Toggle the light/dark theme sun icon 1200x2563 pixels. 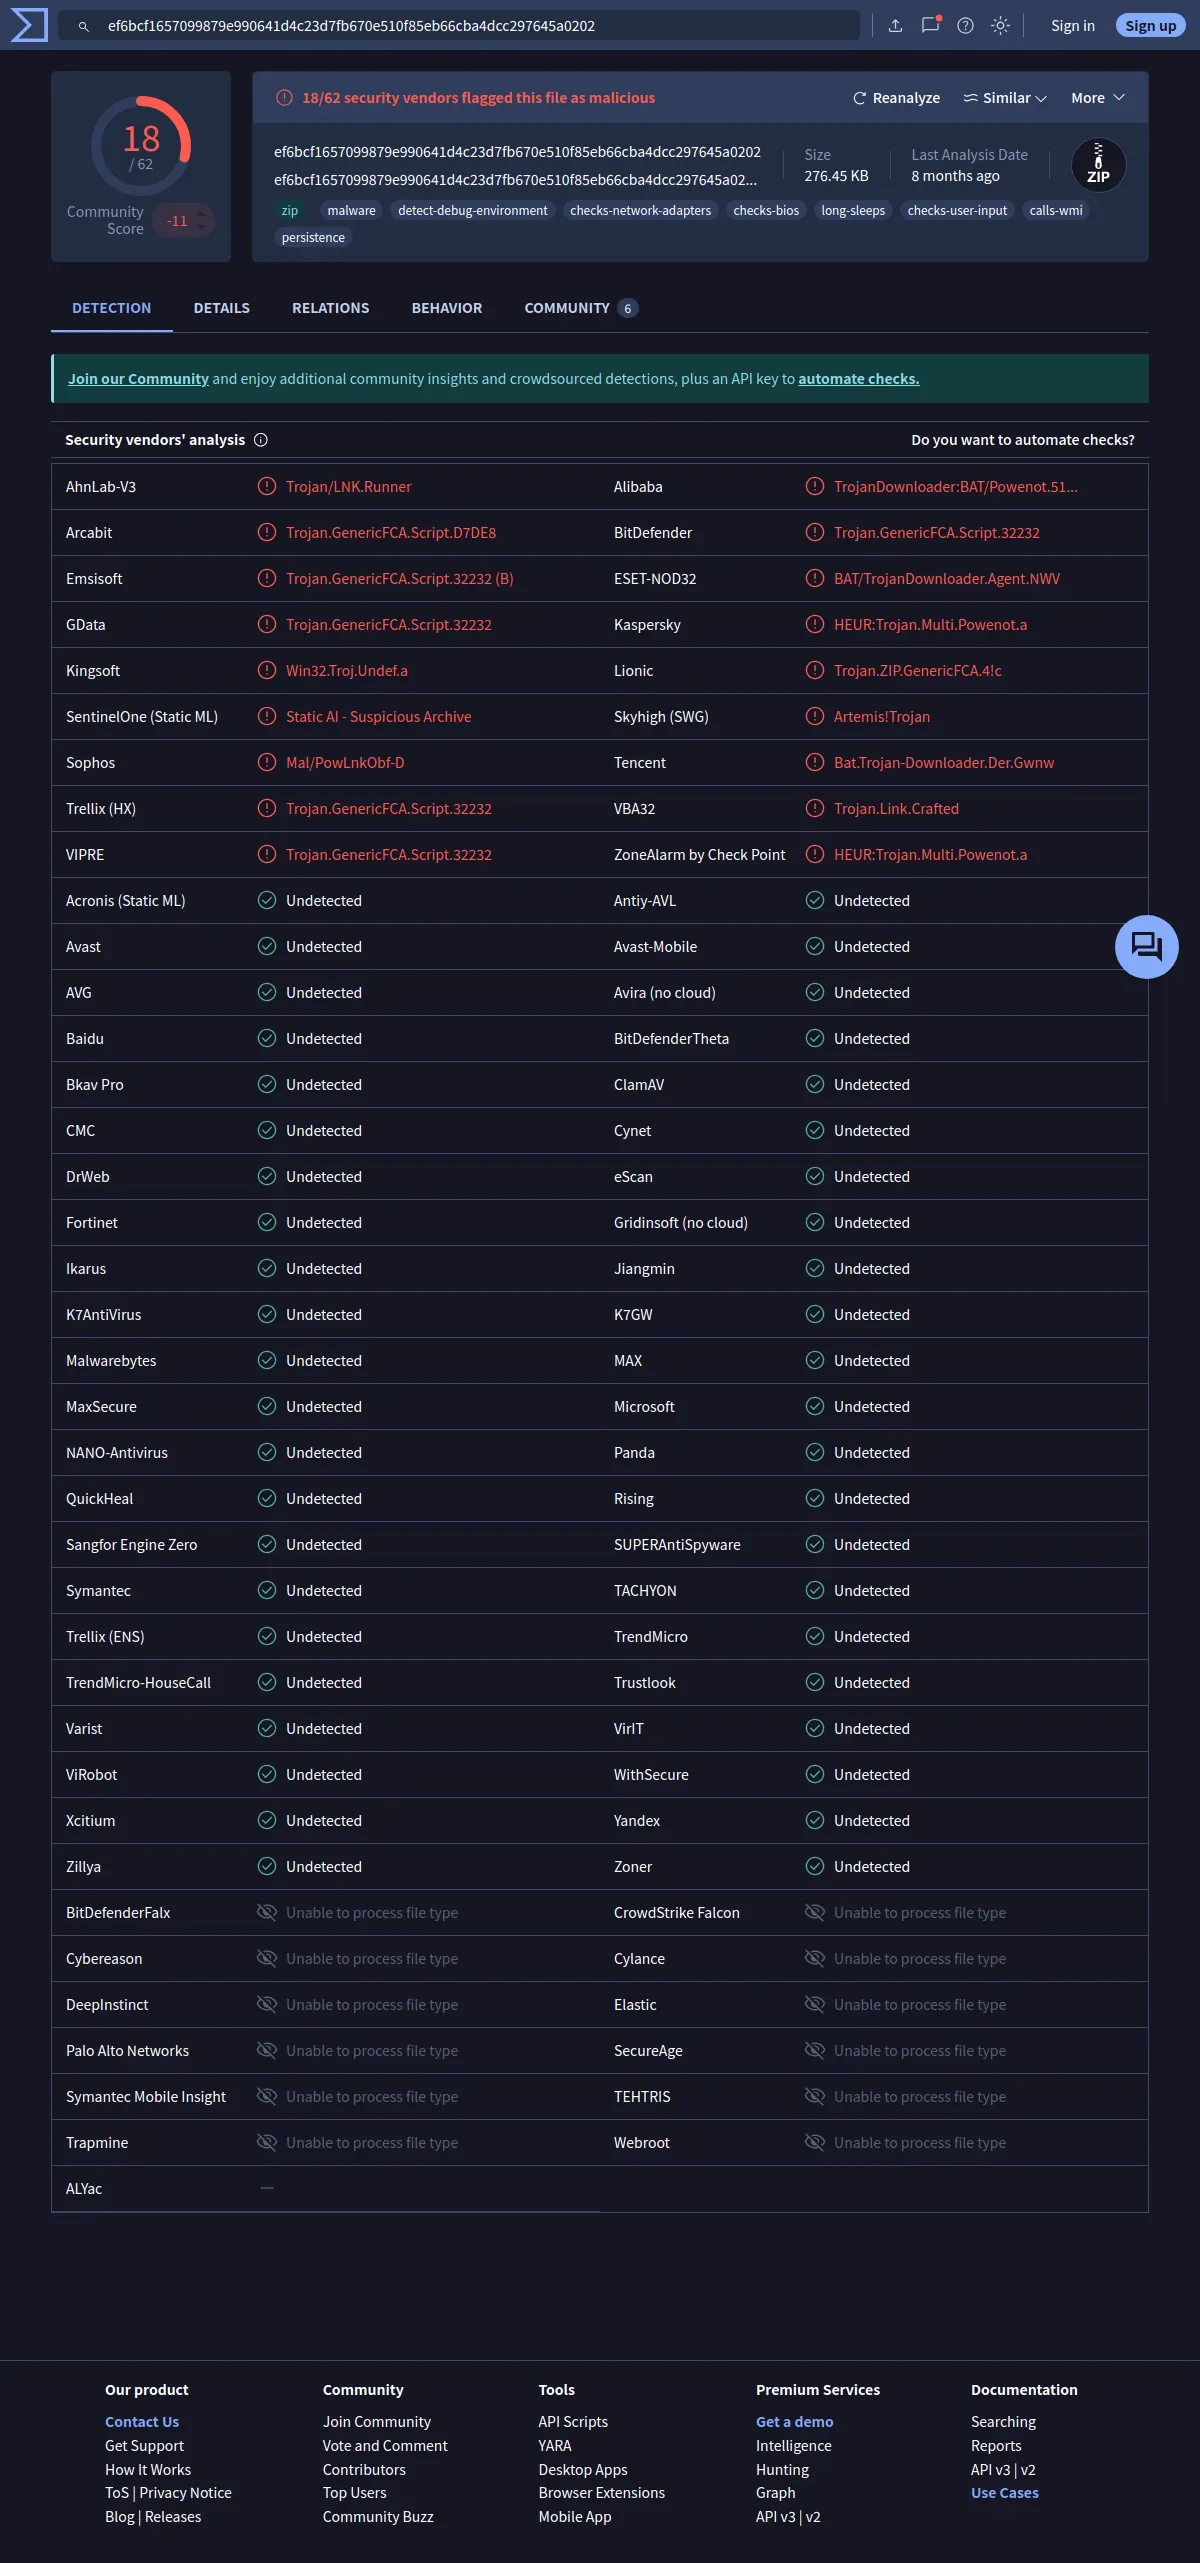coord(1000,26)
